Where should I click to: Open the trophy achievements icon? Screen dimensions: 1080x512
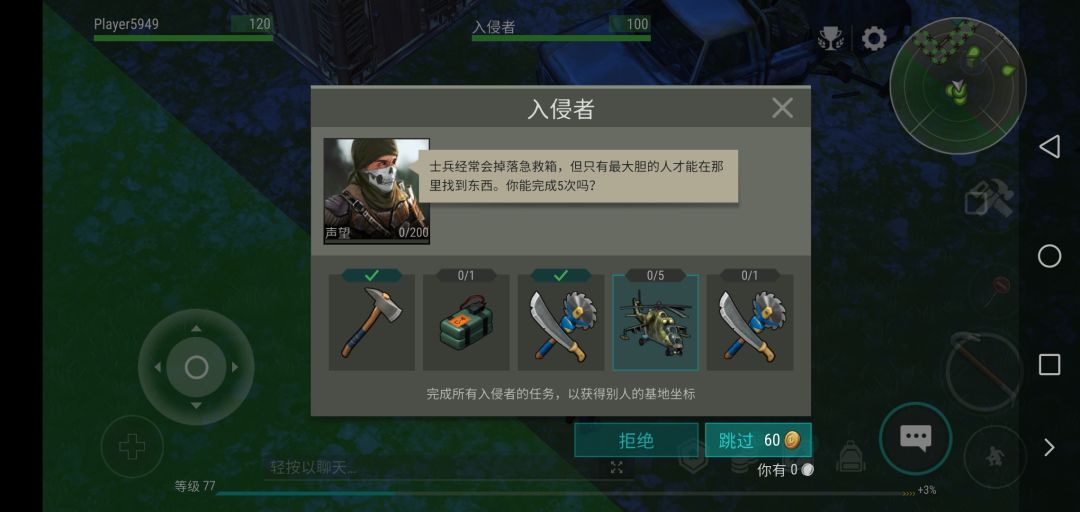pos(831,39)
